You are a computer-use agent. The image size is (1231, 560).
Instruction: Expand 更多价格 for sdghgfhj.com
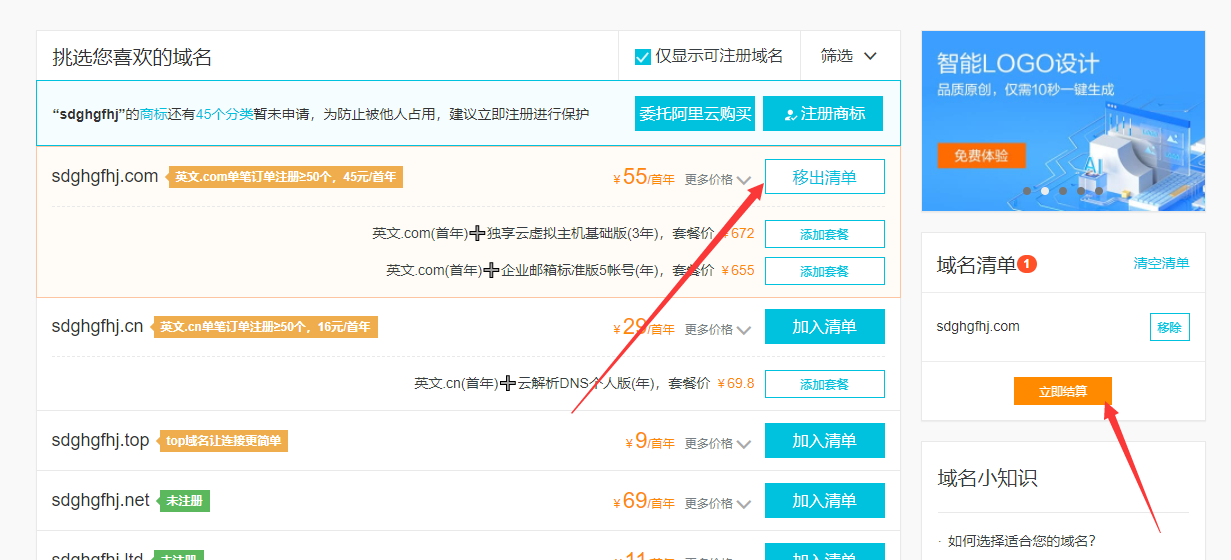[x=717, y=180]
